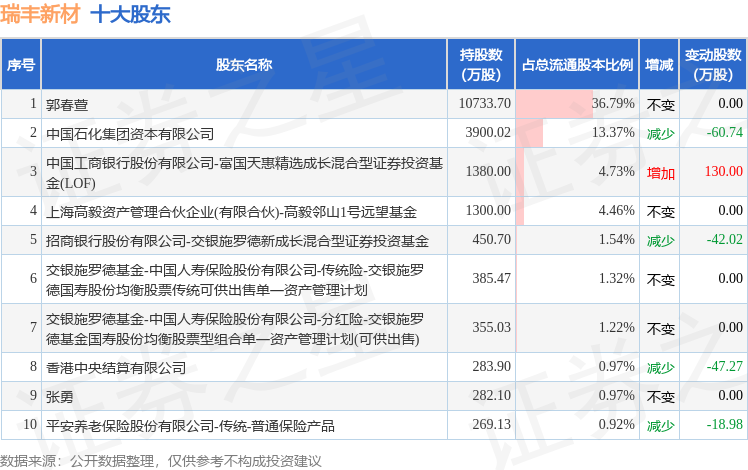This screenshot has height=470, width=748.
Task: Click row number 5
Action: click(33, 240)
